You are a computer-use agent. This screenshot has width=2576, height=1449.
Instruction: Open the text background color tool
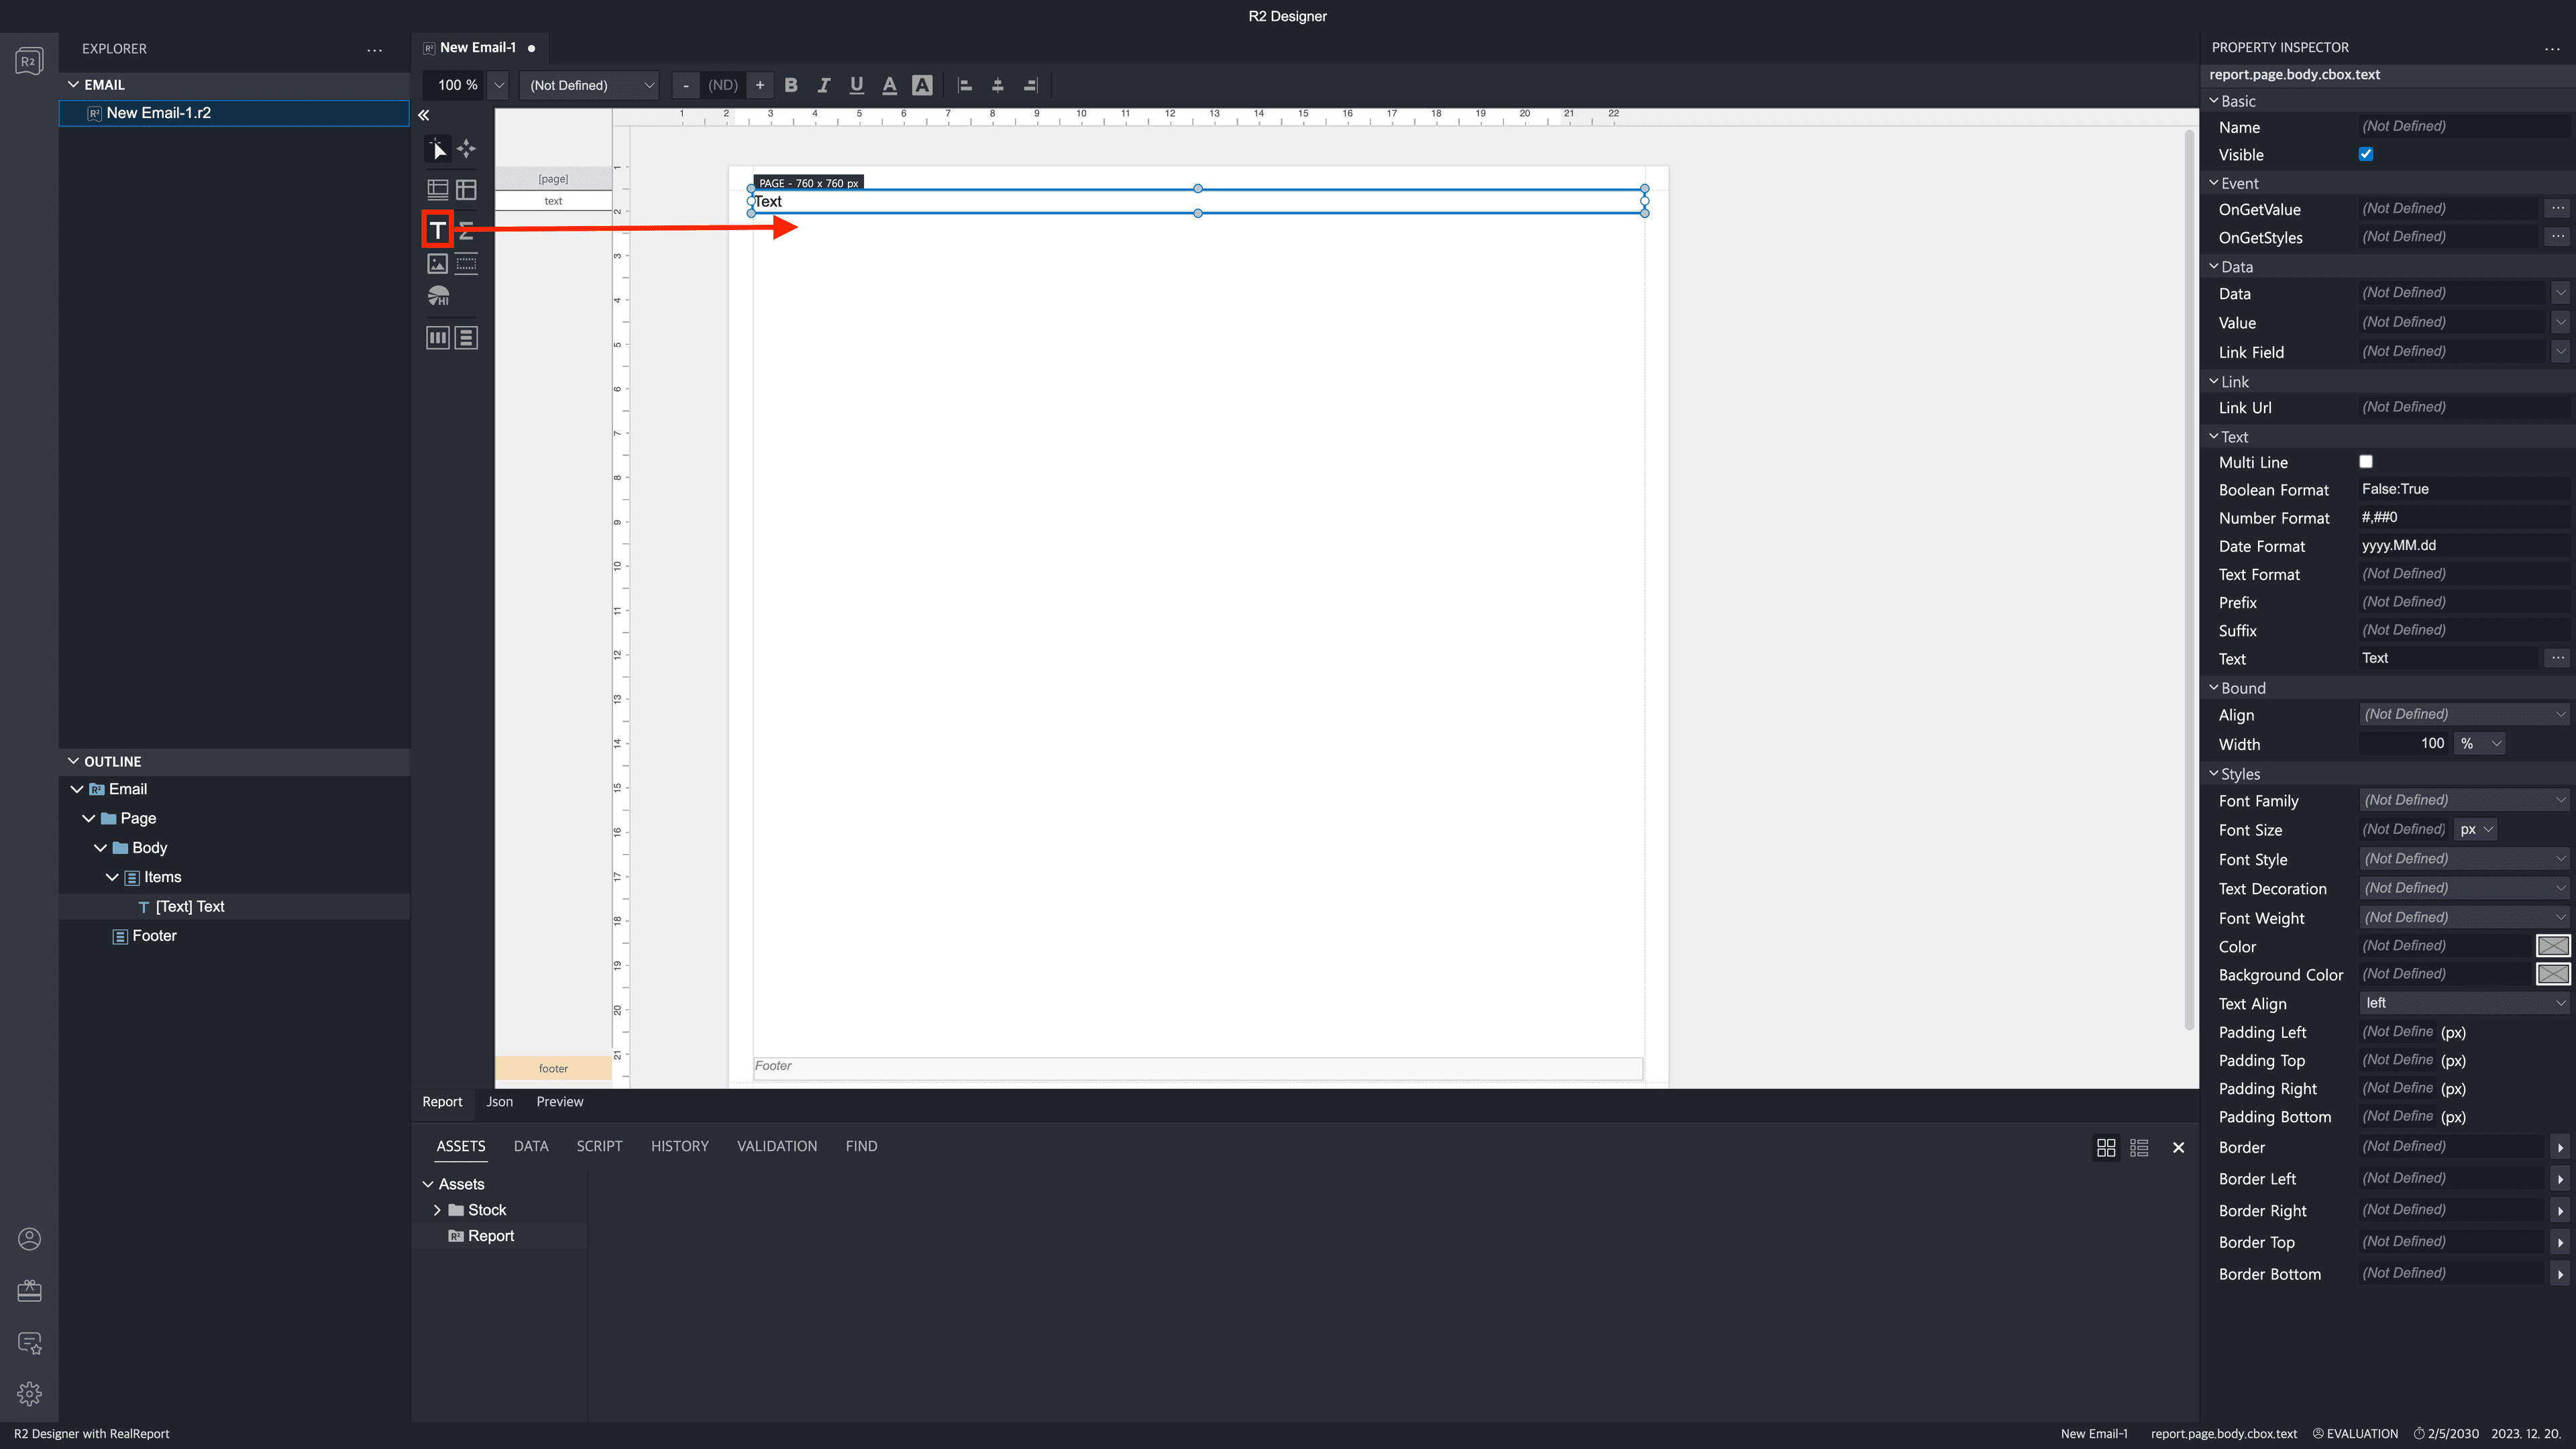(922, 85)
